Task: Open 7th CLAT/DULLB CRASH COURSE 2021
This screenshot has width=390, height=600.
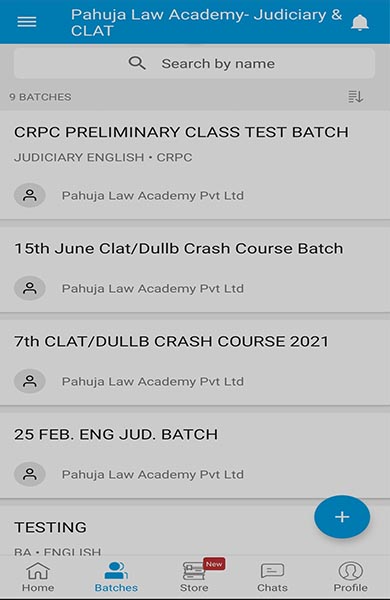Action: tap(195, 363)
